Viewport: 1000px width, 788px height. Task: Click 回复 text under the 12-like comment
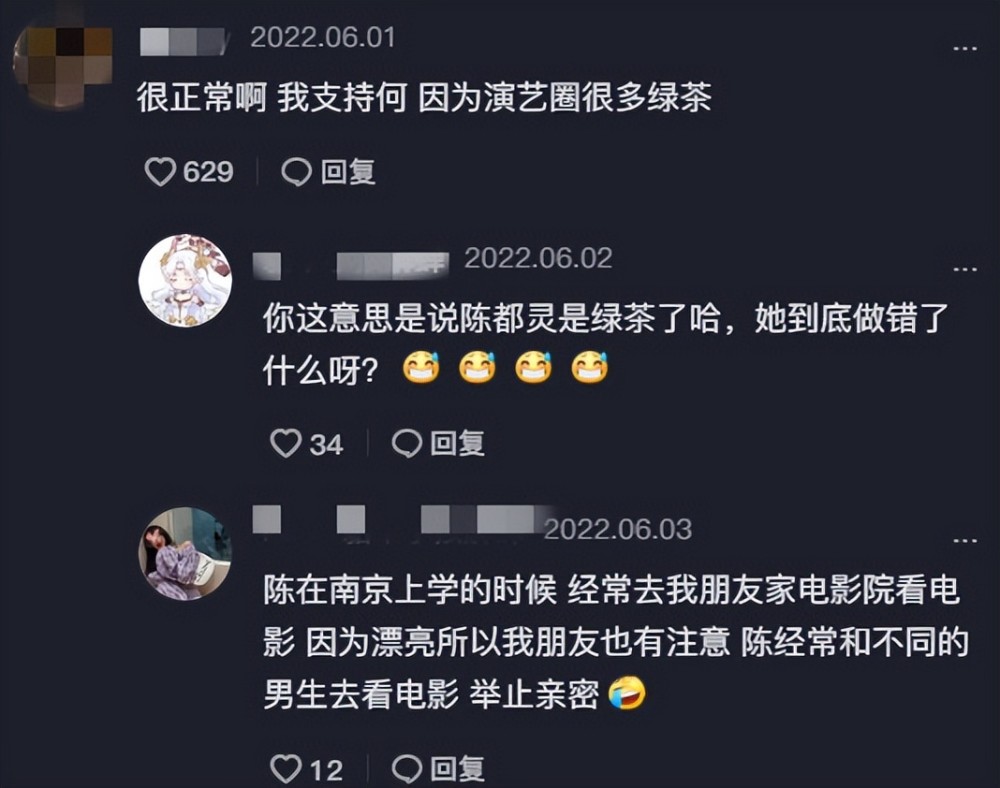tap(457, 769)
